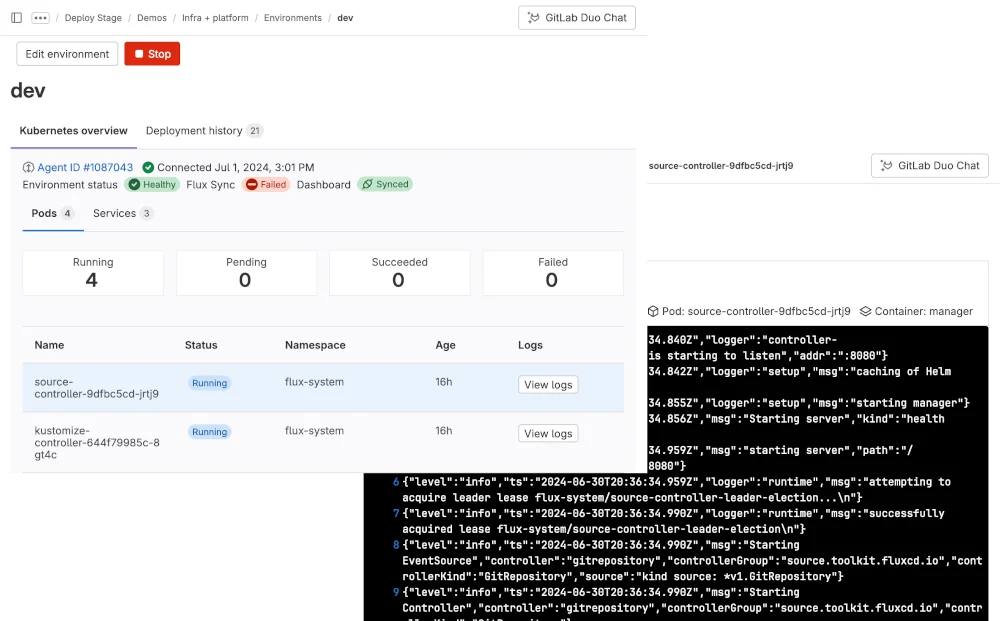This screenshot has width=1000, height=621.
Task: View logs for kustomize-controller pod
Action: tap(548, 434)
